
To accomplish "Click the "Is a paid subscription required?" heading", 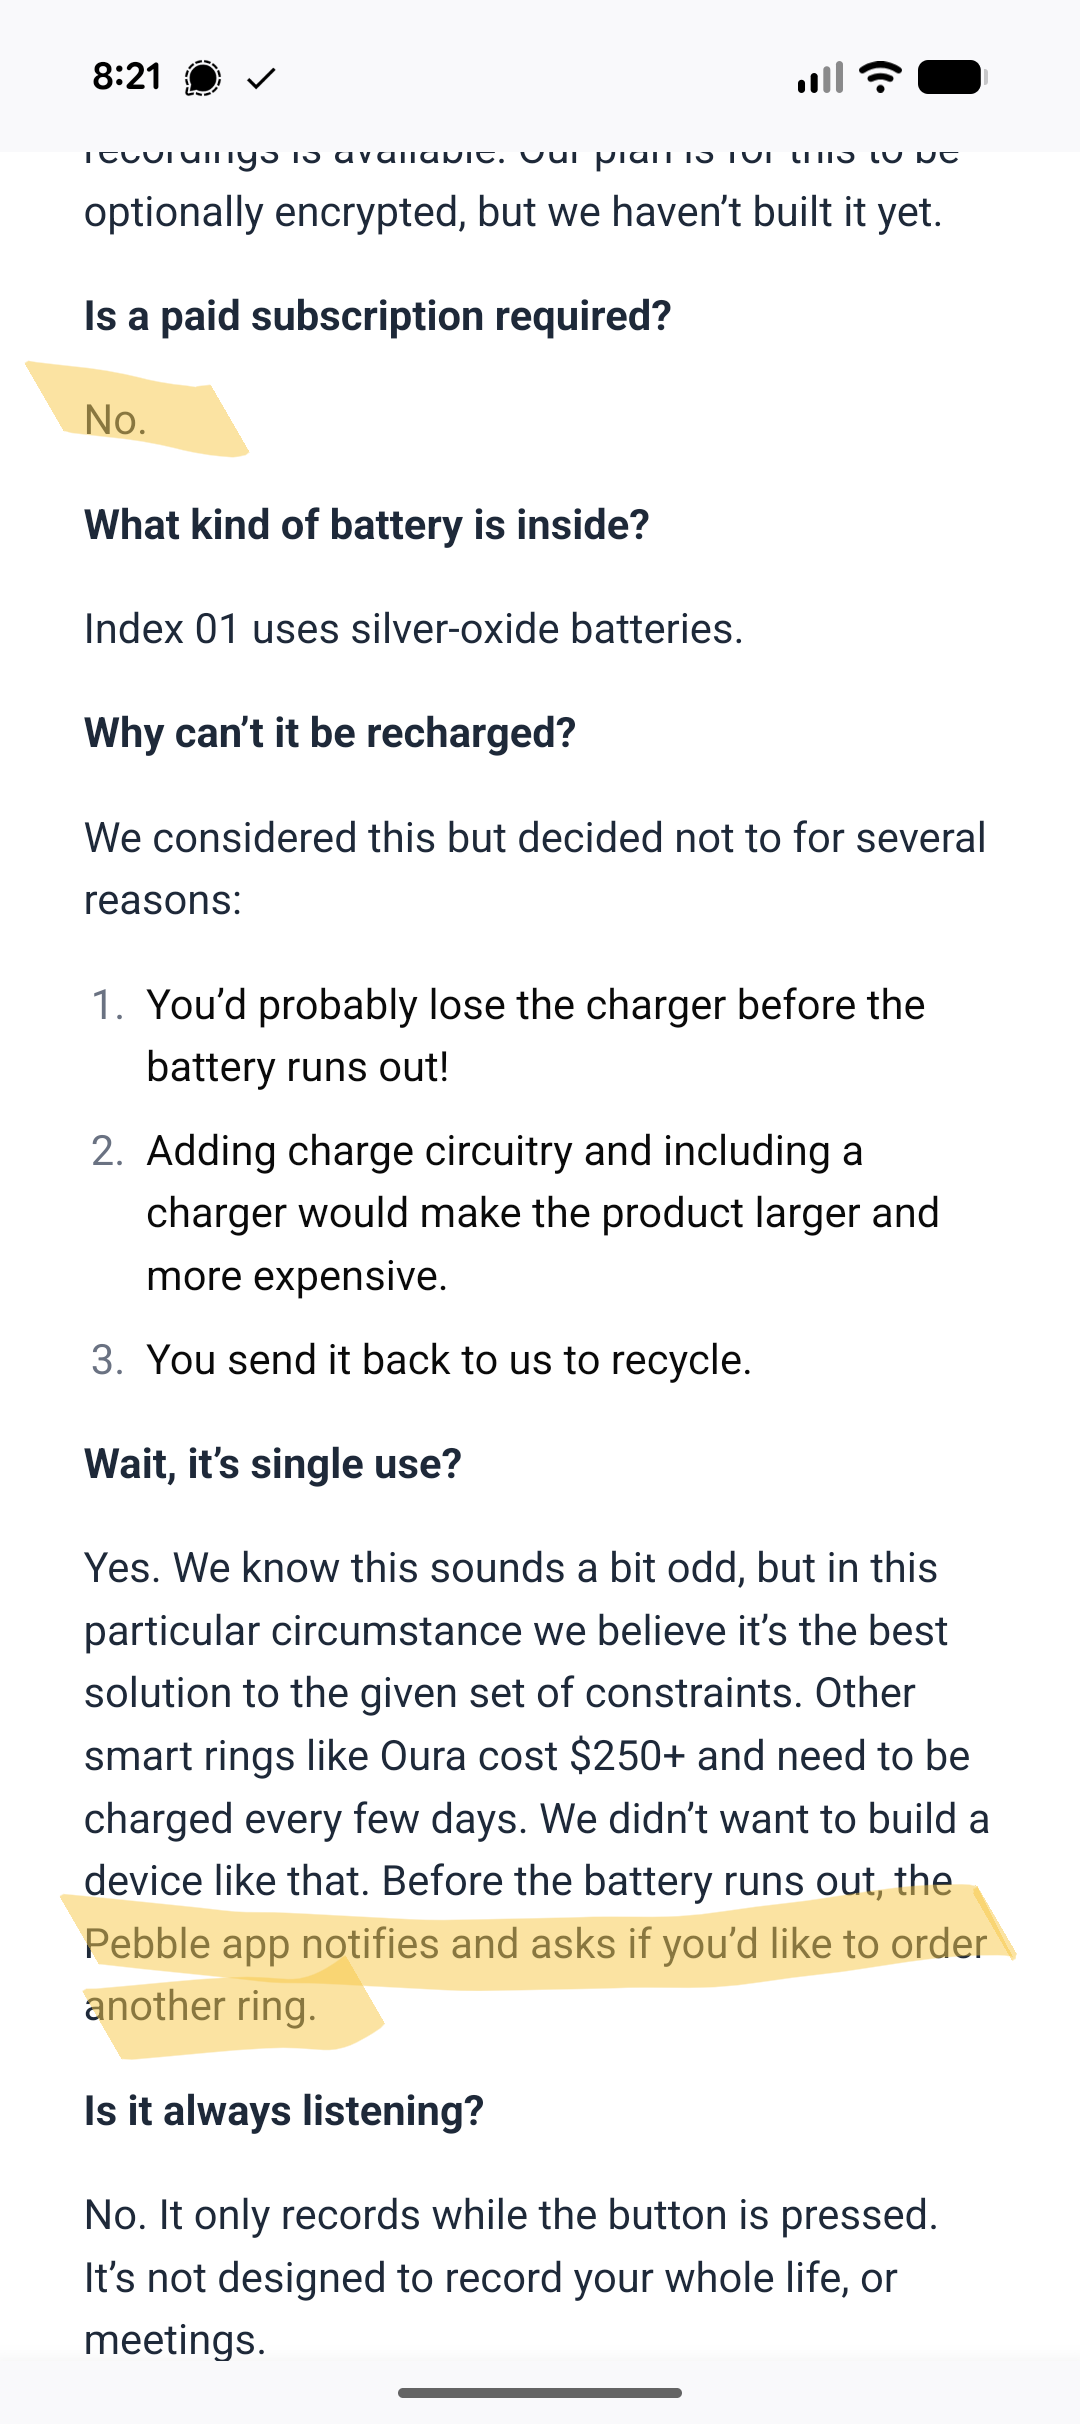I will [x=377, y=316].
